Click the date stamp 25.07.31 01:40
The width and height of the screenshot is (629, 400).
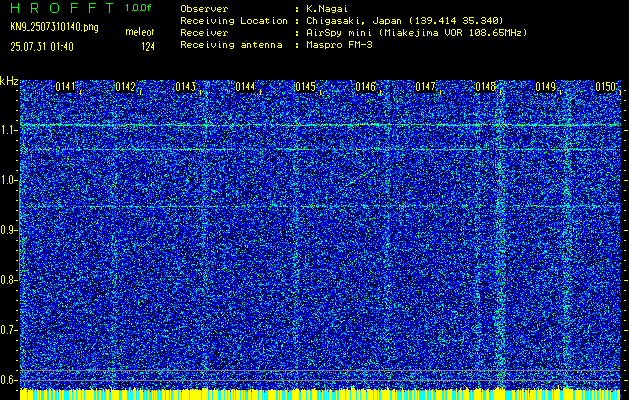pos(42,47)
